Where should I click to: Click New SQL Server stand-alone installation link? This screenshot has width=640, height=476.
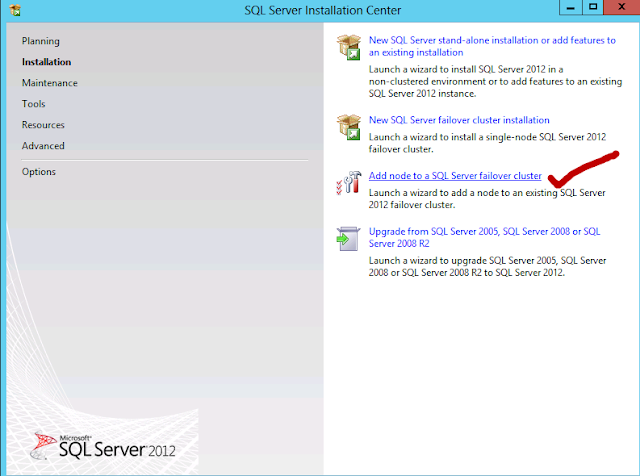click(x=492, y=47)
